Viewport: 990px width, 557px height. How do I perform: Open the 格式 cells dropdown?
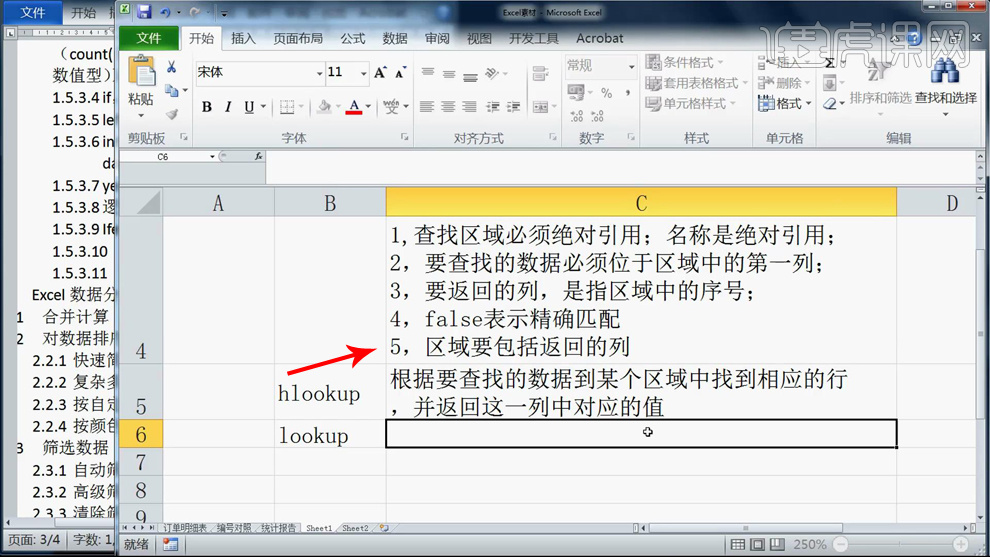pyautogui.click(x=785, y=104)
